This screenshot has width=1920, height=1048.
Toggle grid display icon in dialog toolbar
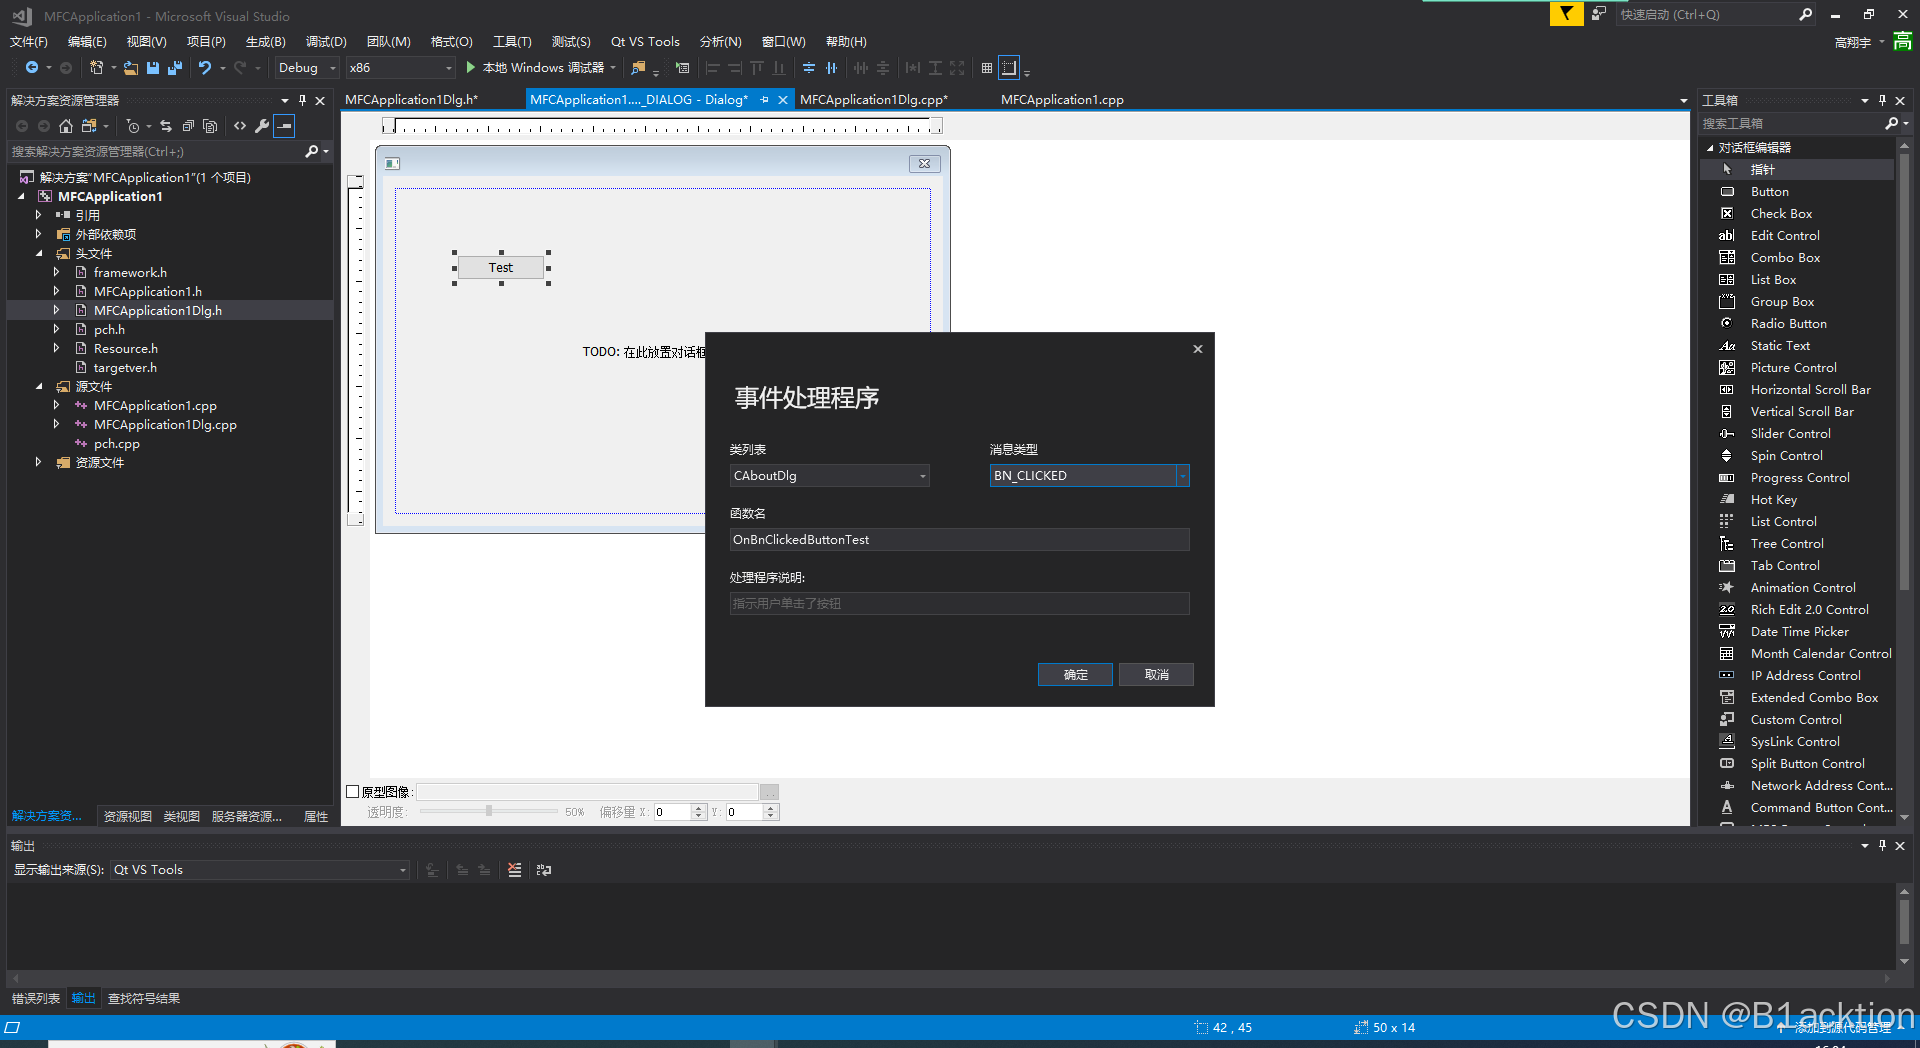(x=987, y=68)
